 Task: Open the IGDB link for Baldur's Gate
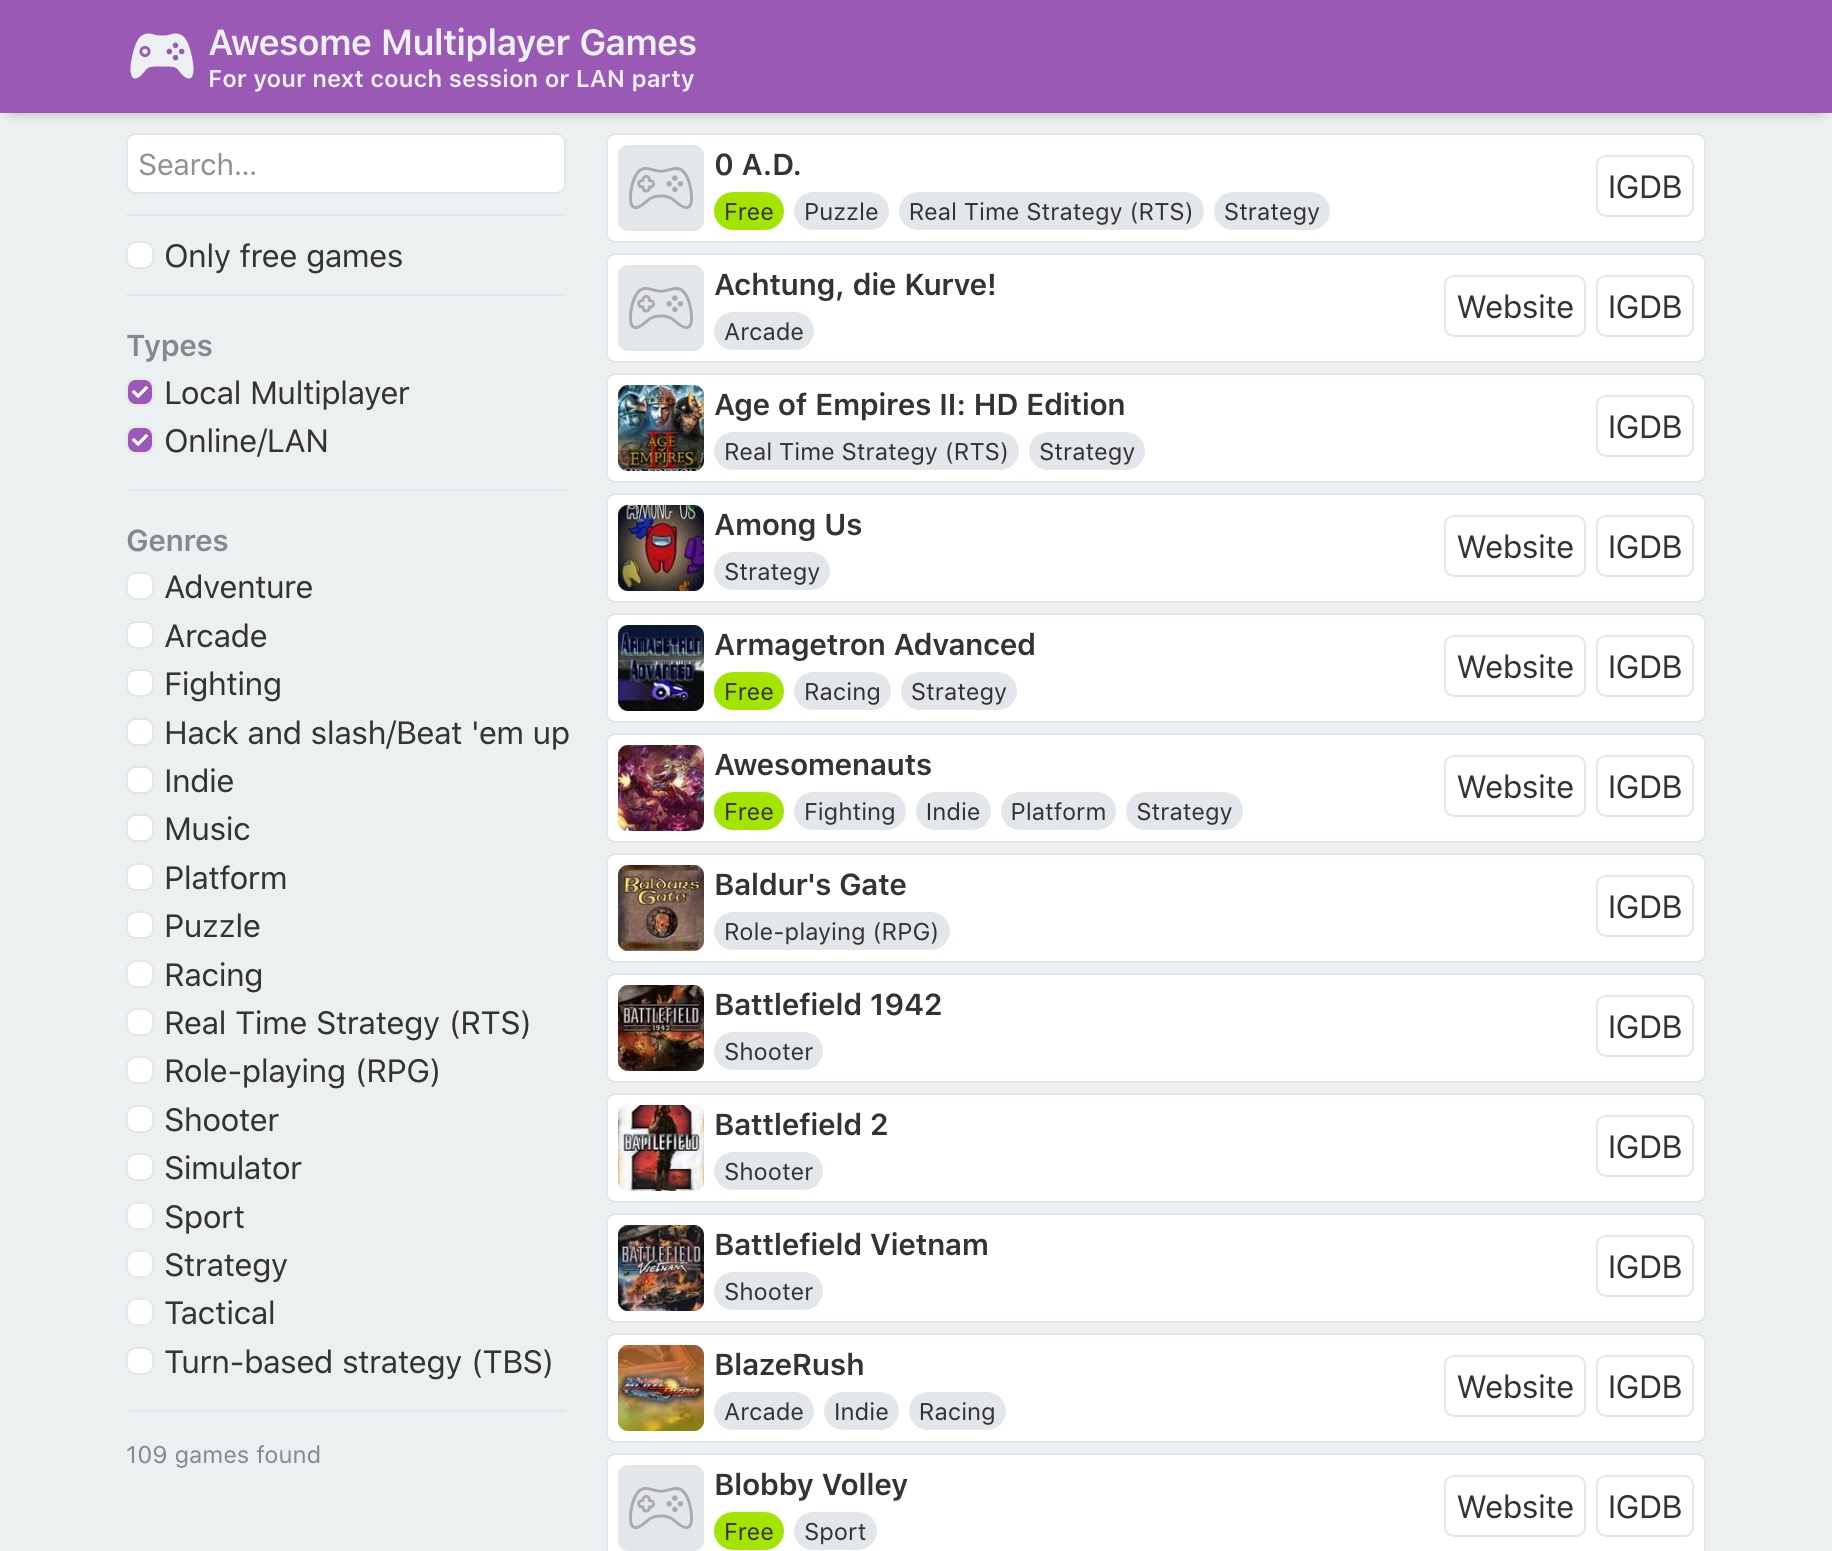1644,906
